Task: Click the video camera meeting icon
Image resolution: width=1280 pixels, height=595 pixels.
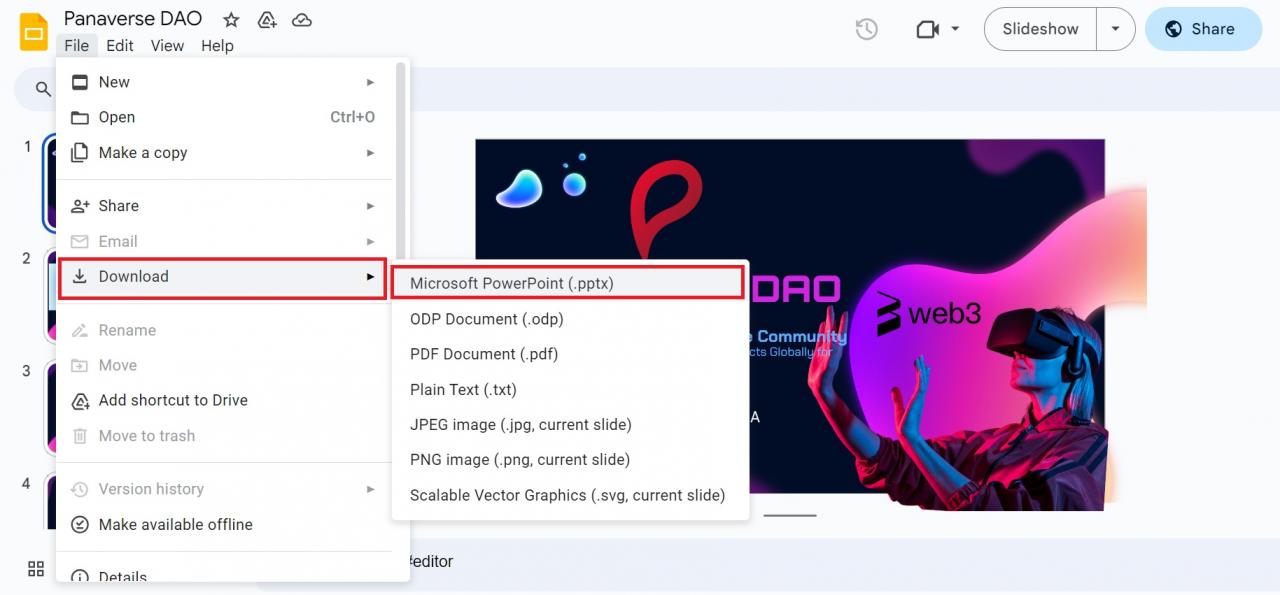Action: pyautogui.click(x=928, y=29)
